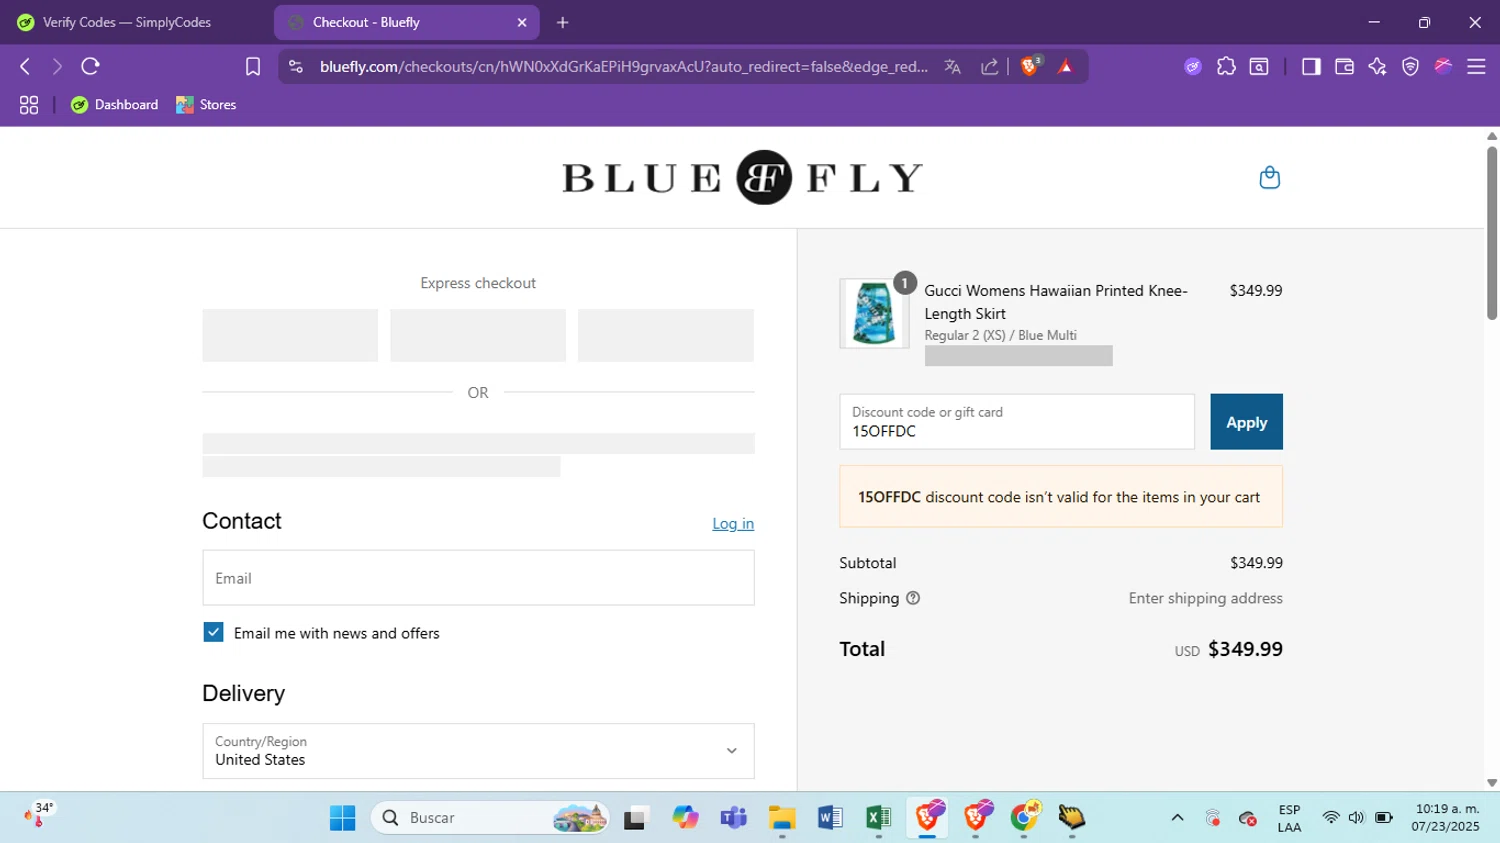Toggle the browser sidebar panel

click(1311, 67)
